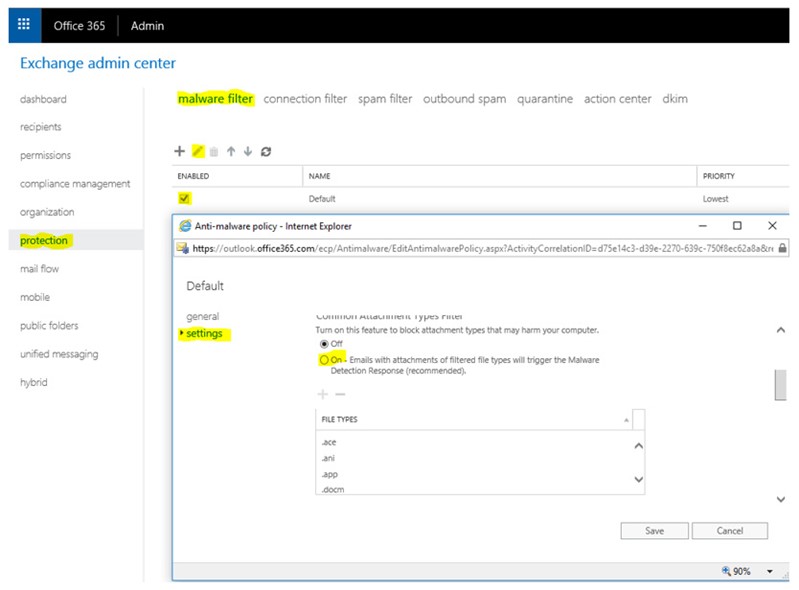Click the zoom magnifier icon in the status bar
This screenshot has height=590, width=799.
pyautogui.click(x=727, y=570)
